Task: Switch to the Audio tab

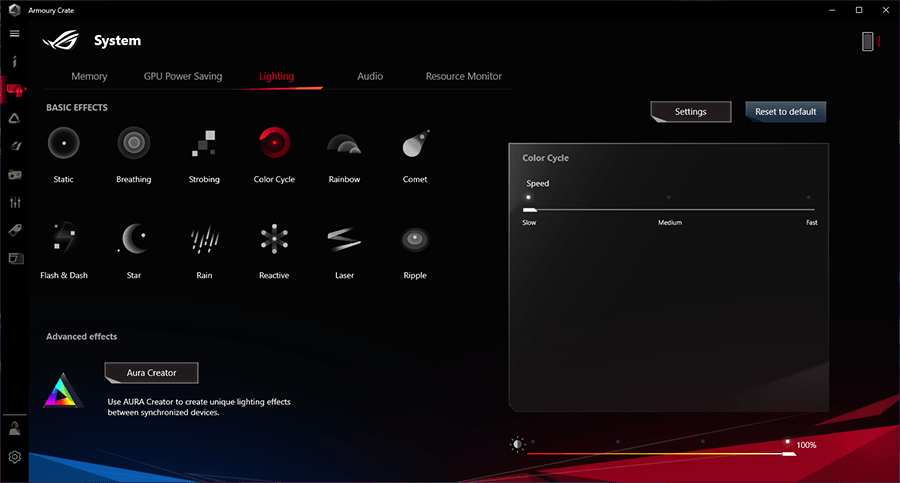Action: point(370,76)
